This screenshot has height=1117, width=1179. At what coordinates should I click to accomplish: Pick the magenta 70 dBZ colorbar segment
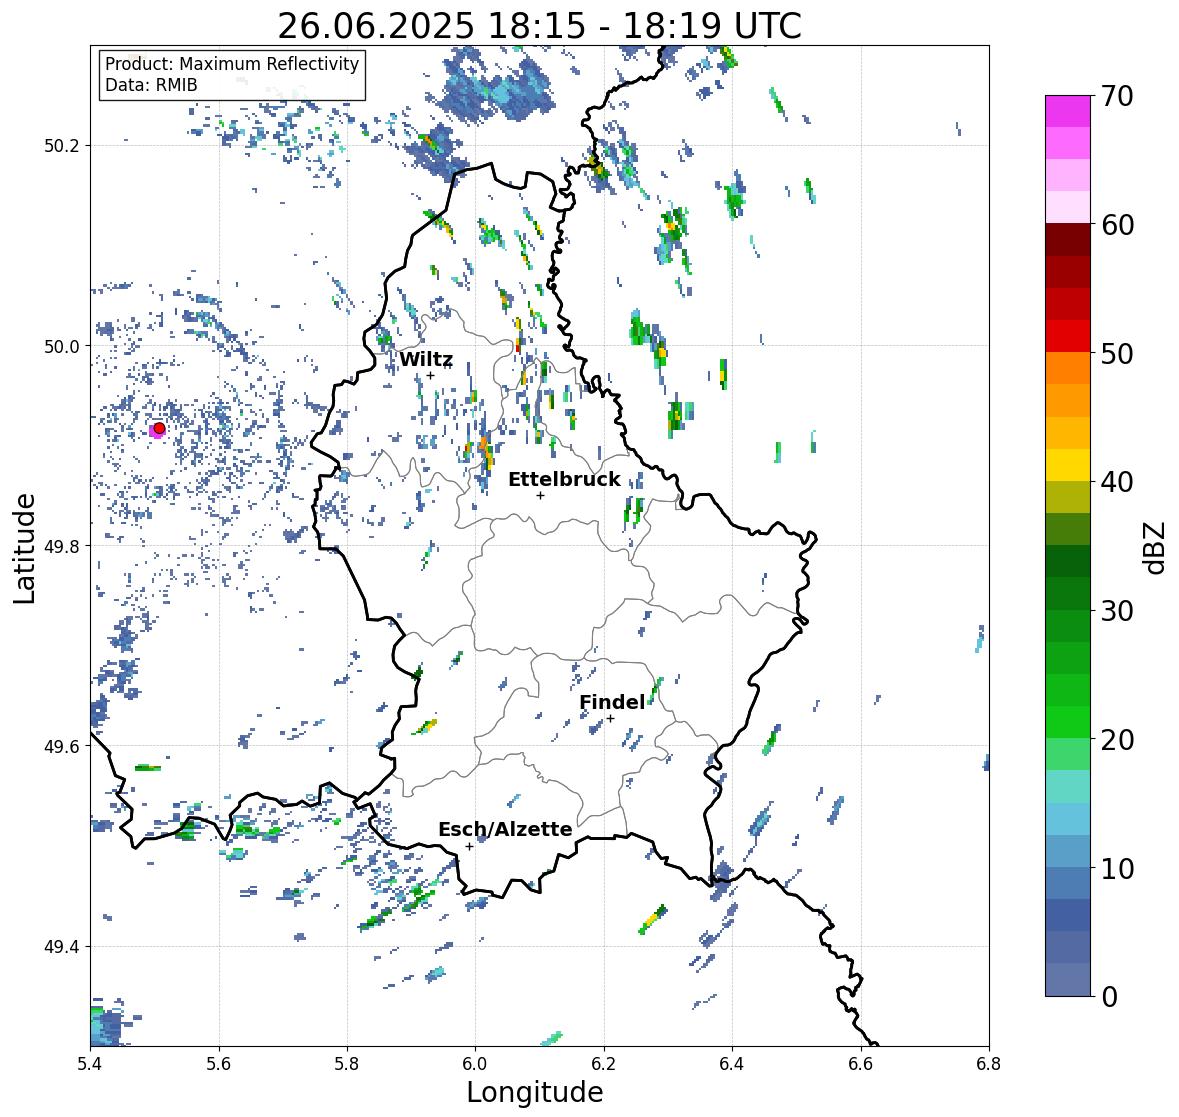point(1068,111)
